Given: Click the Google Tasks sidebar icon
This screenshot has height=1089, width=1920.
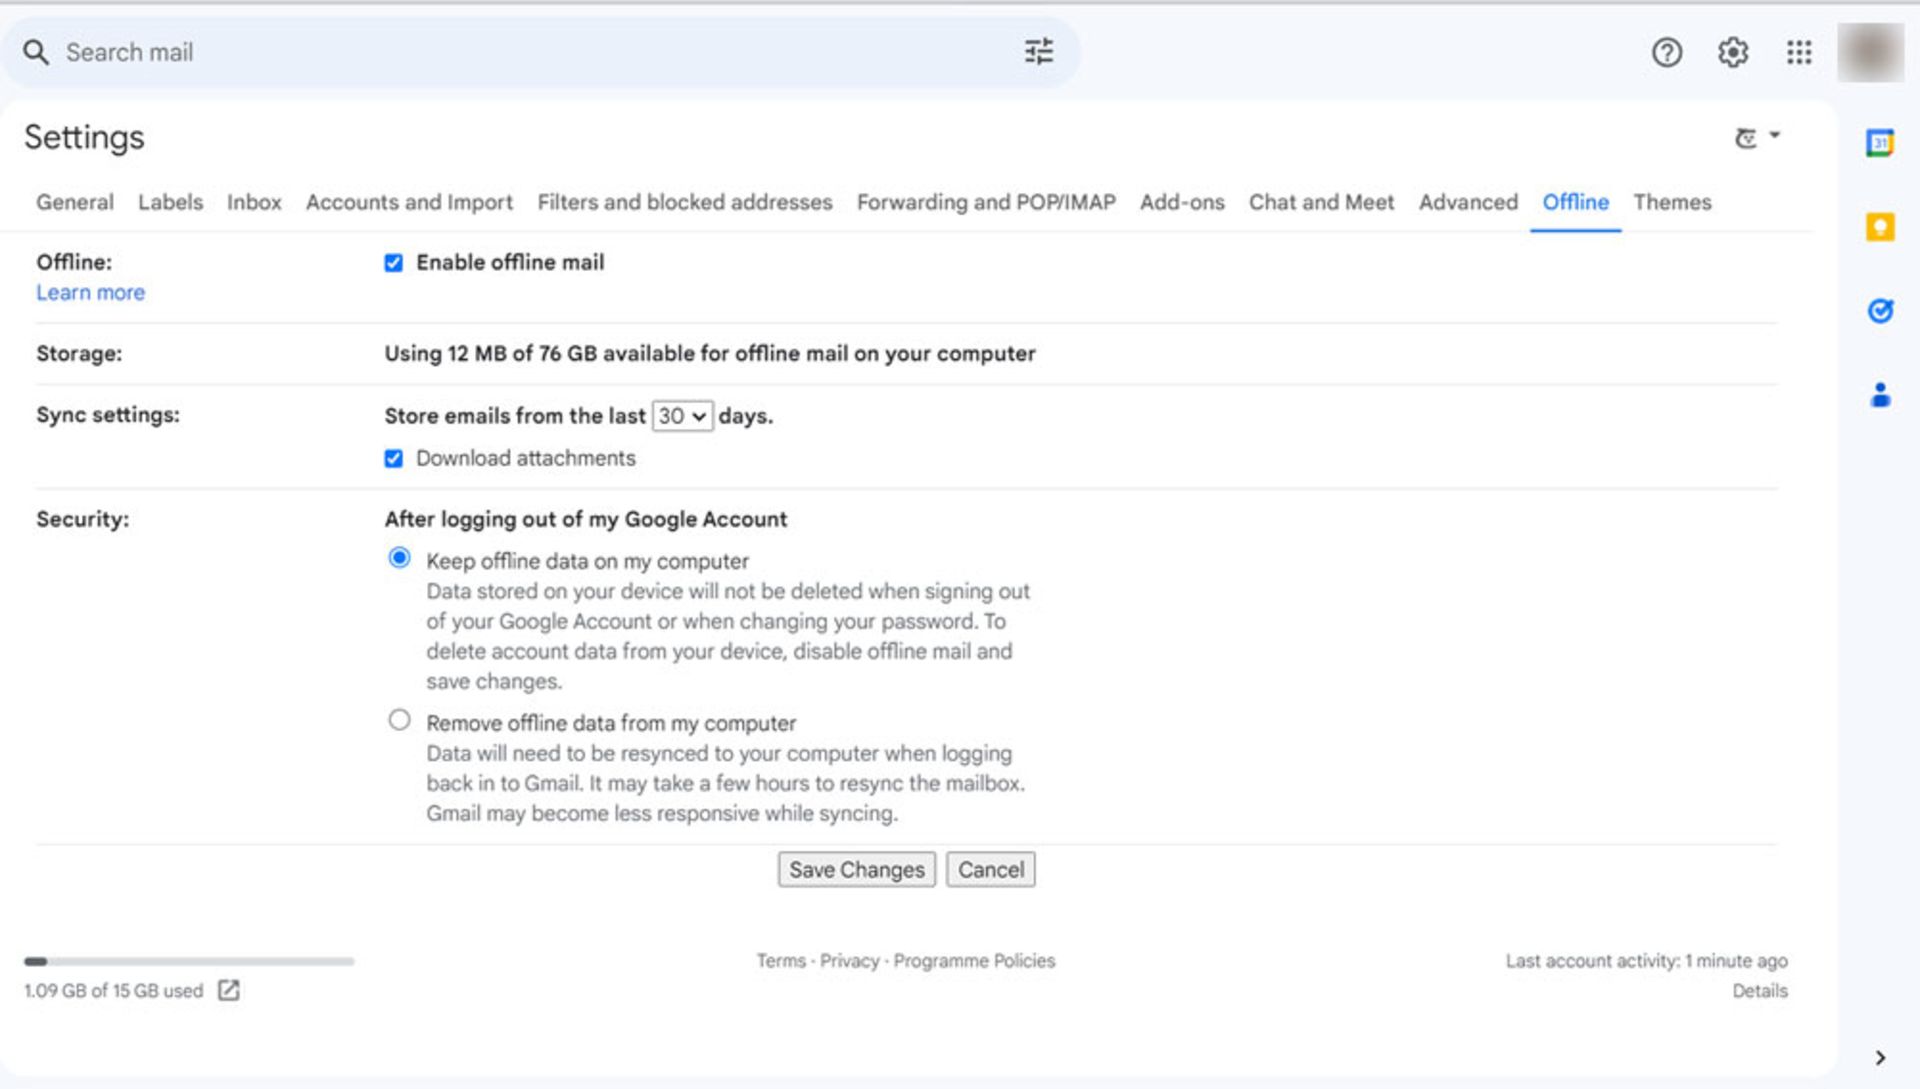Looking at the screenshot, I should click(1880, 309).
